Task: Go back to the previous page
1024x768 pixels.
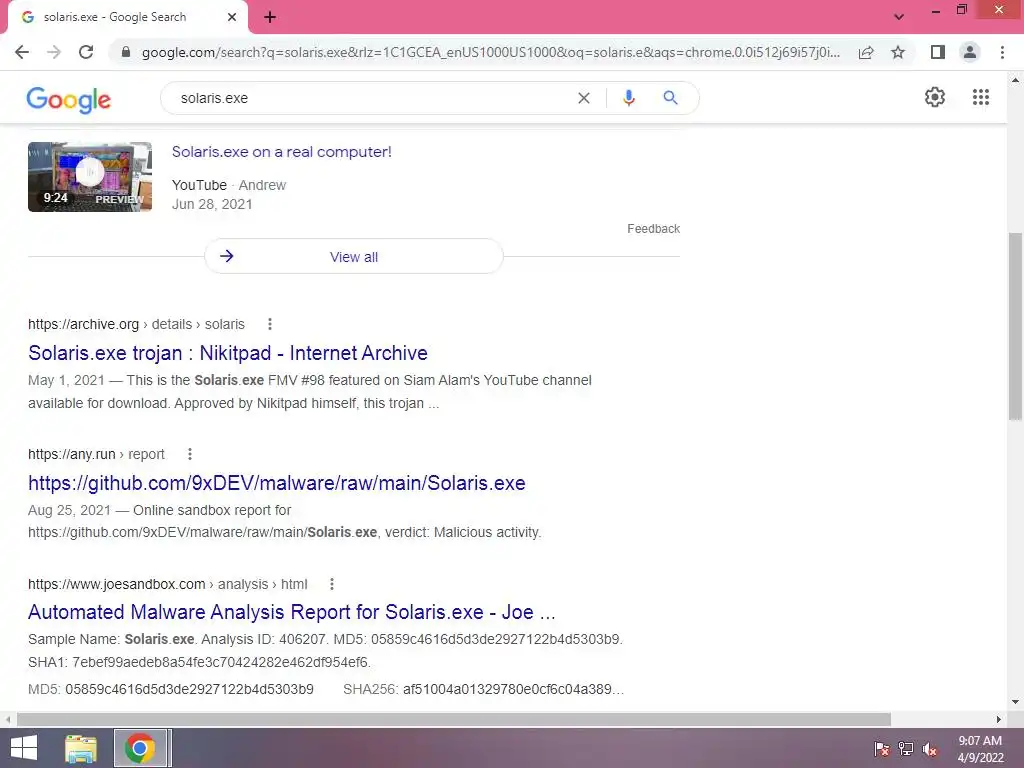Action: coord(22,52)
